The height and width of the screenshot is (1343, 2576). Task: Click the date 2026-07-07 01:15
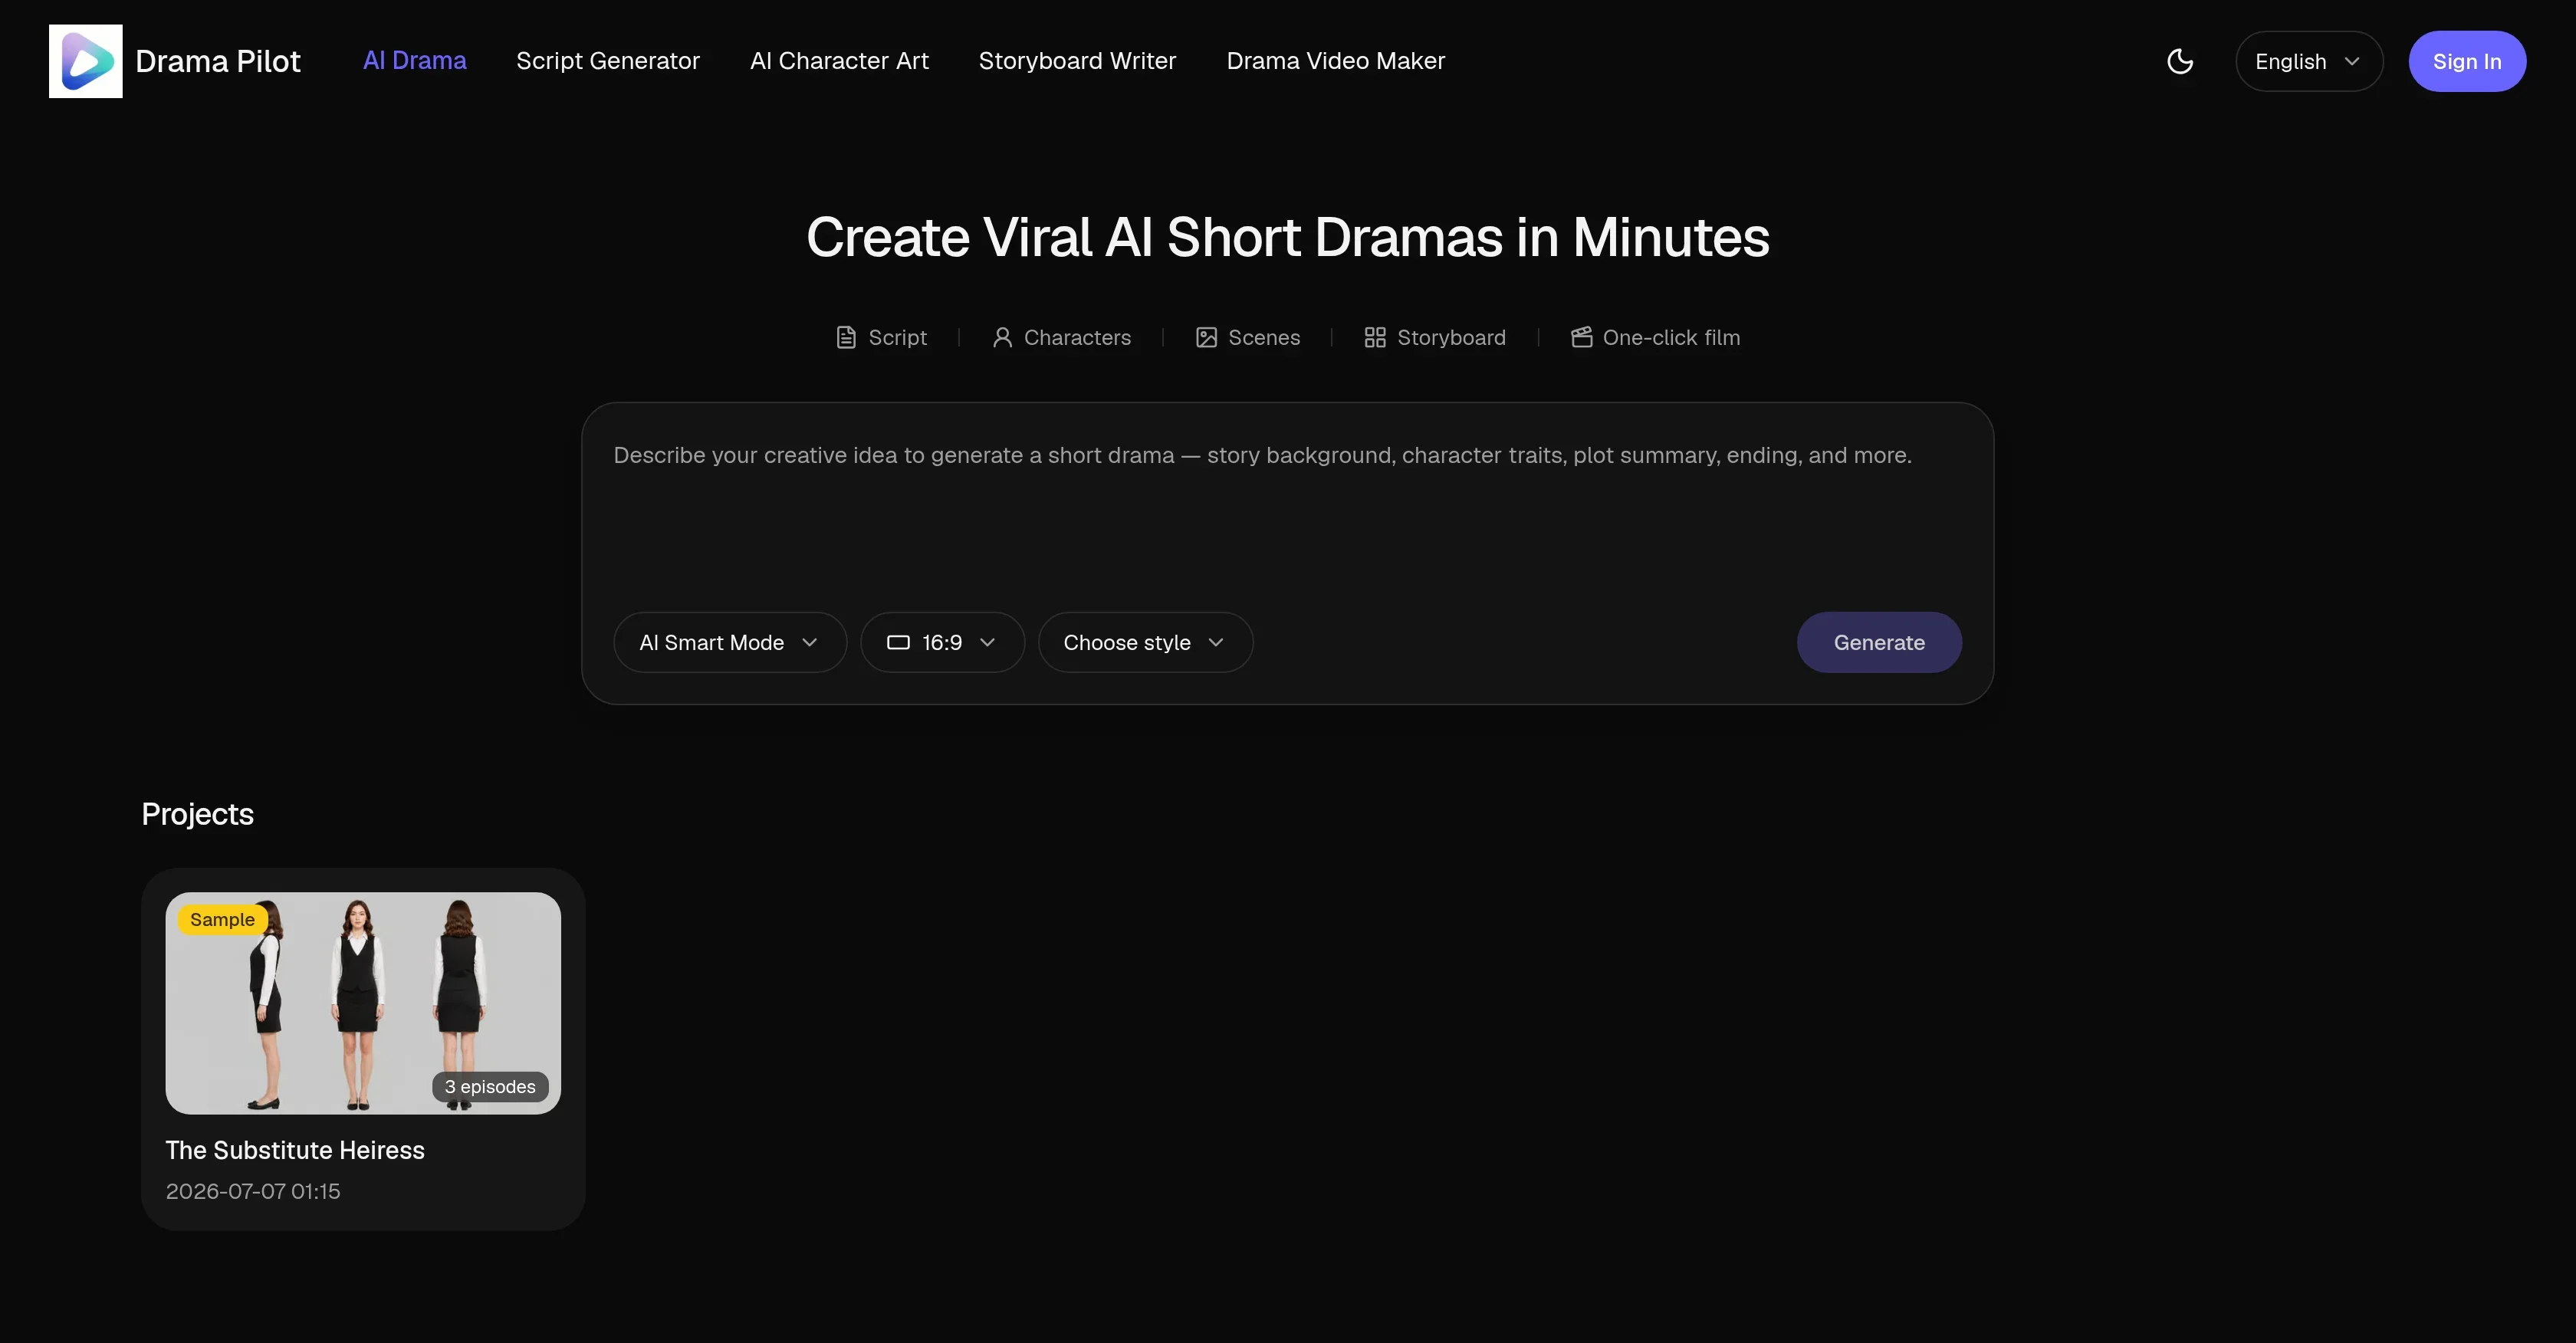253,1191
